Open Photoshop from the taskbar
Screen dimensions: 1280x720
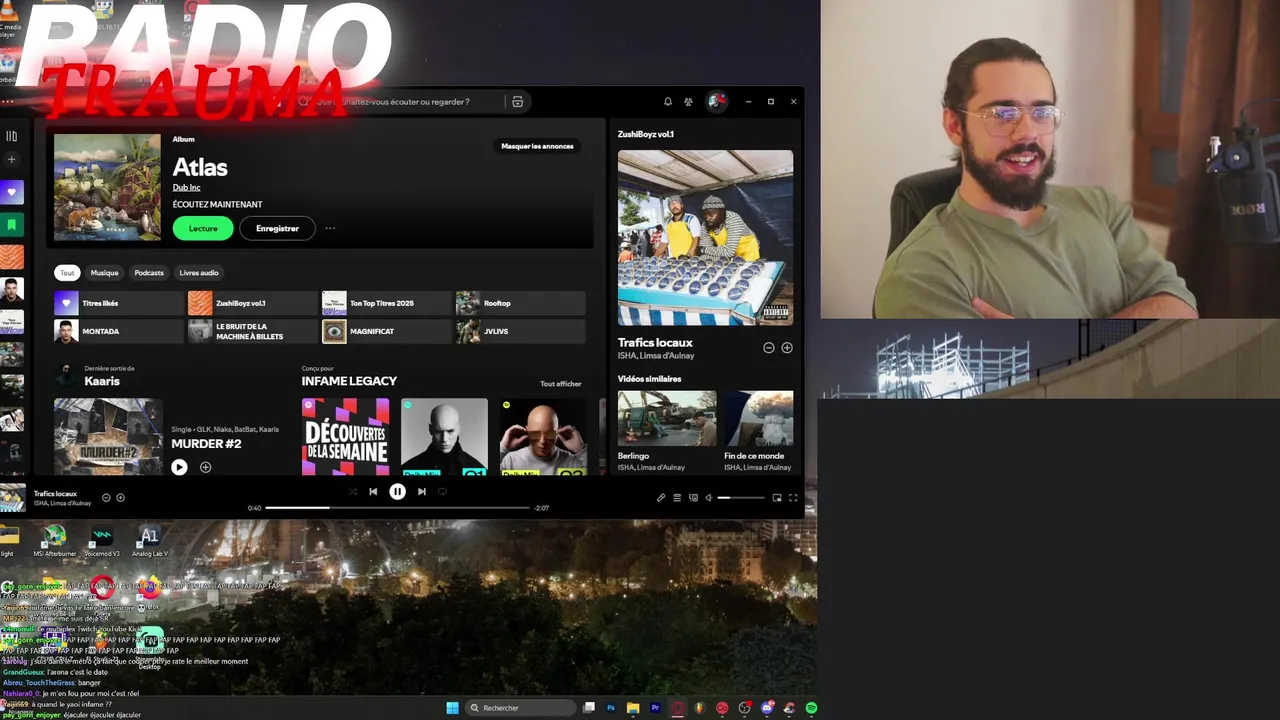click(611, 708)
